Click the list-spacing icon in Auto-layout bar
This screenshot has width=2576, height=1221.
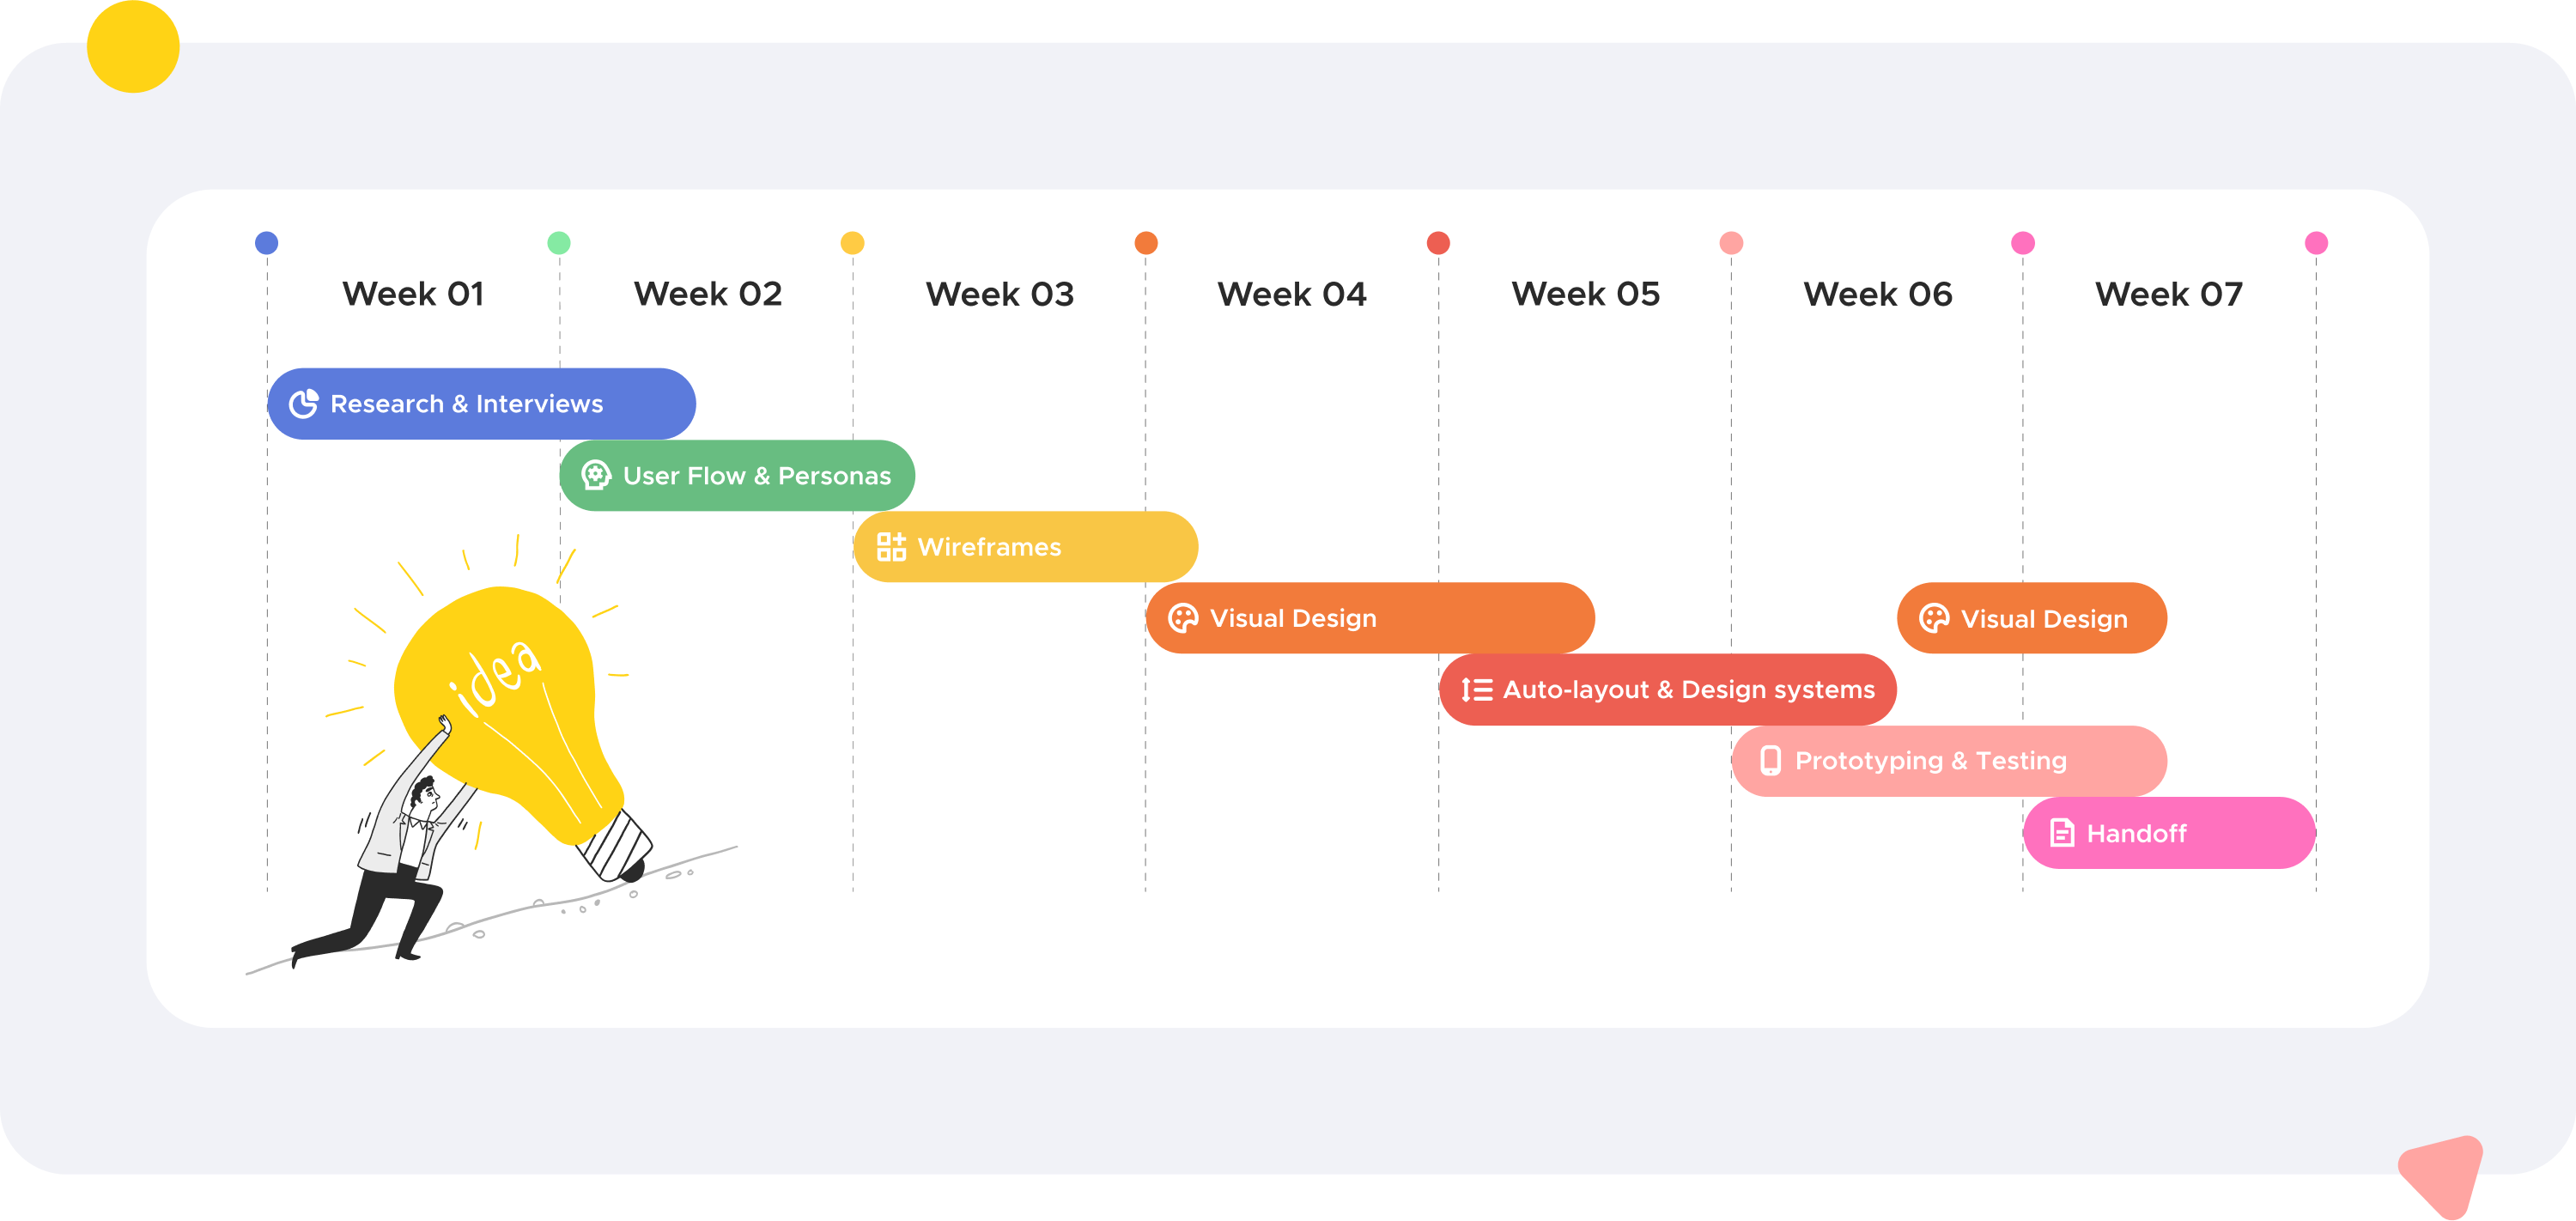[x=1476, y=690]
